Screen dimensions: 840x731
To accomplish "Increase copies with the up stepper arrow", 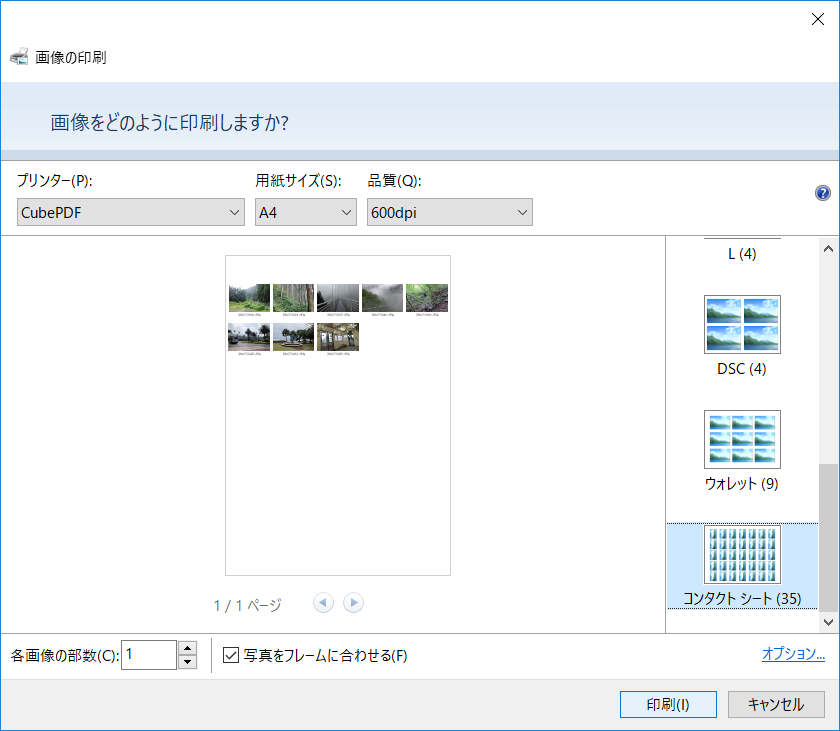I will coord(187,648).
